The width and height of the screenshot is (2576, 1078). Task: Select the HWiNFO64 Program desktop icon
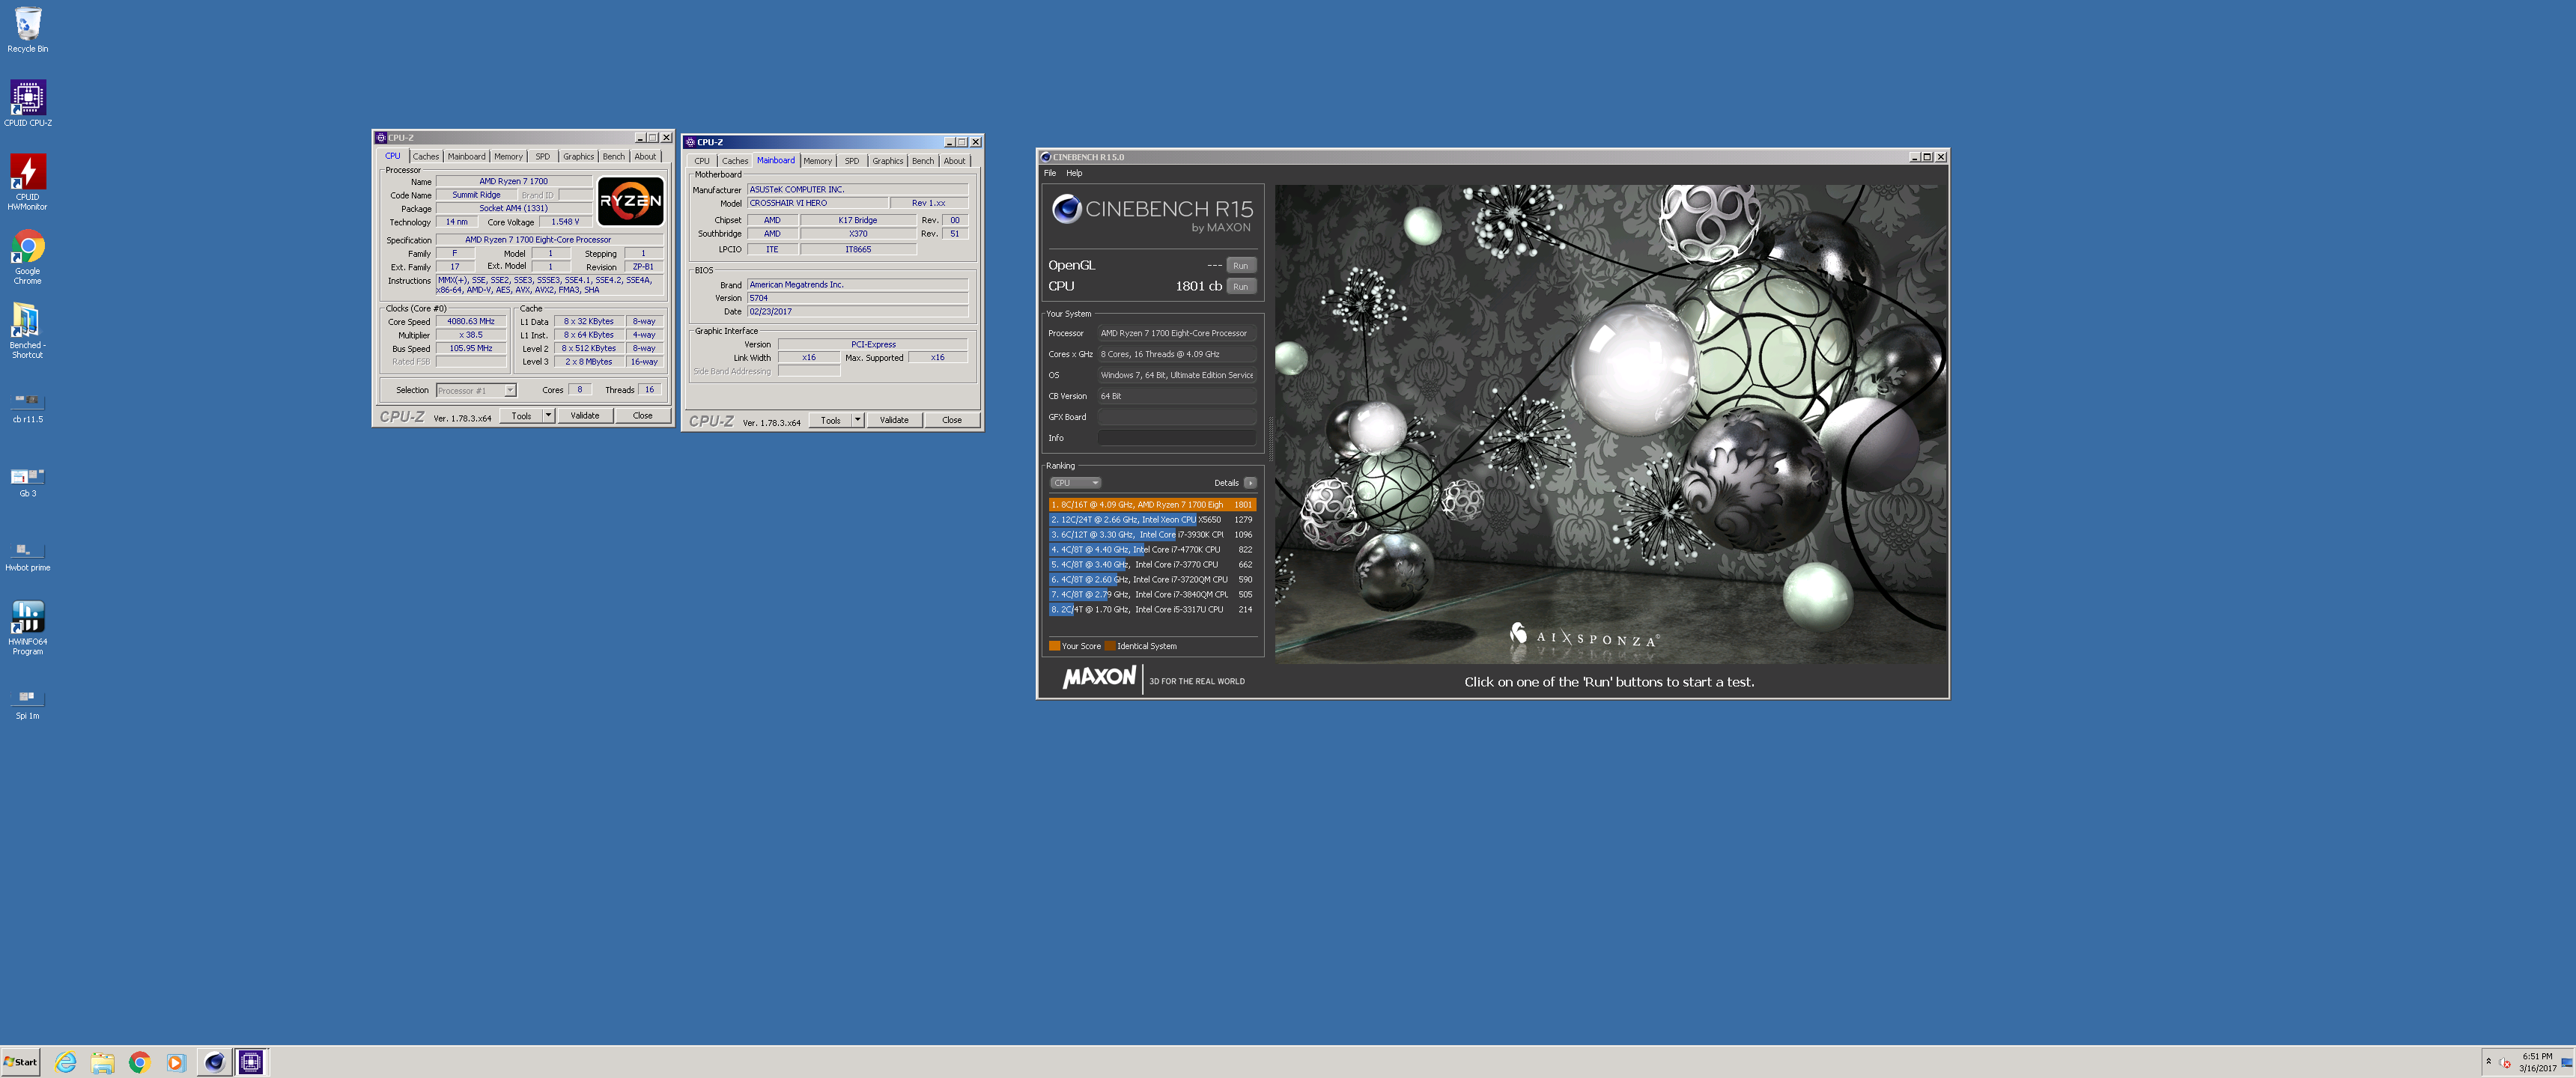(x=28, y=628)
